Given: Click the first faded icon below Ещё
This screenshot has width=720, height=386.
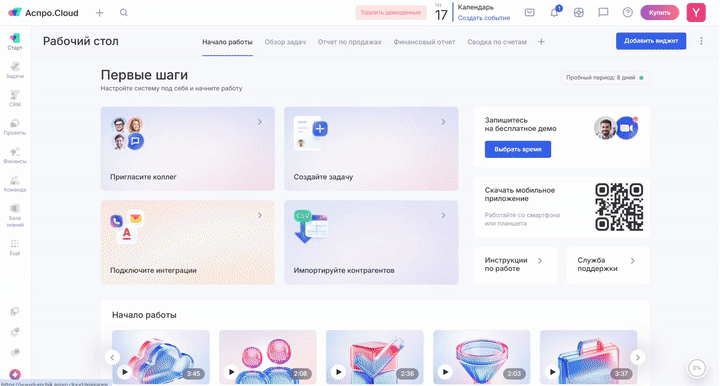Looking at the screenshot, I should (15, 312).
